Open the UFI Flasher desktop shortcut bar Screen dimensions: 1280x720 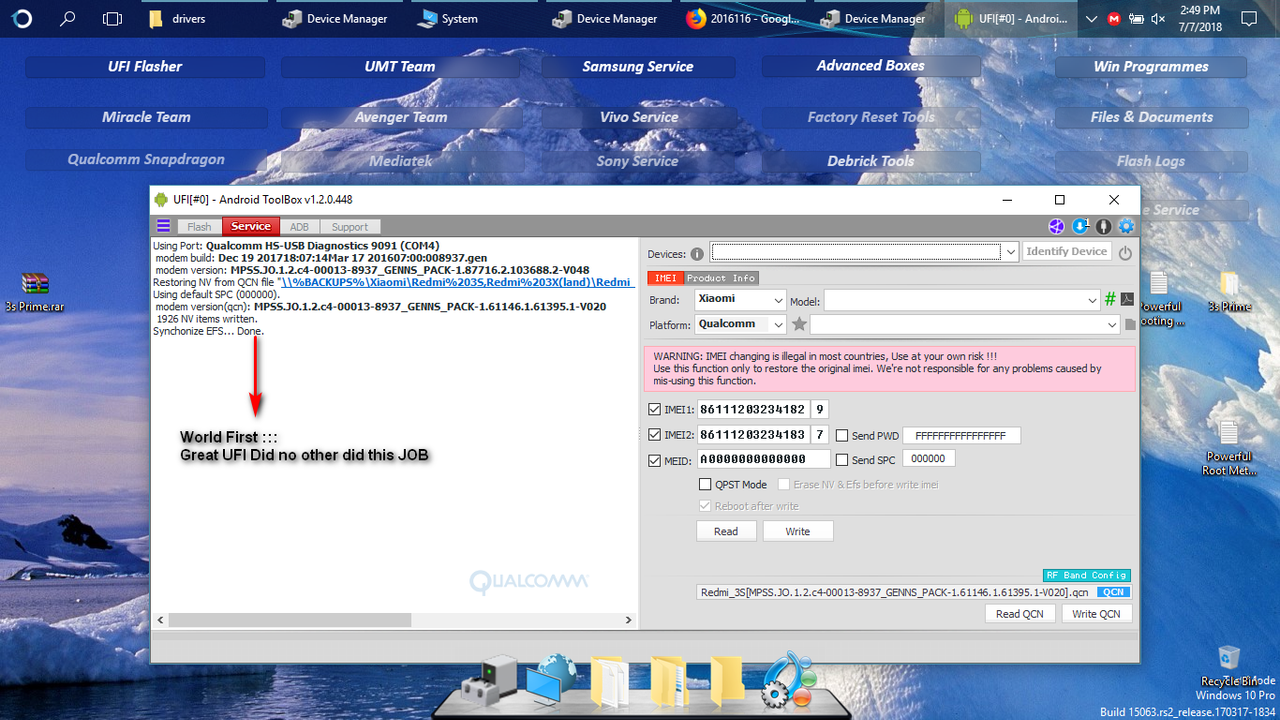(x=145, y=67)
